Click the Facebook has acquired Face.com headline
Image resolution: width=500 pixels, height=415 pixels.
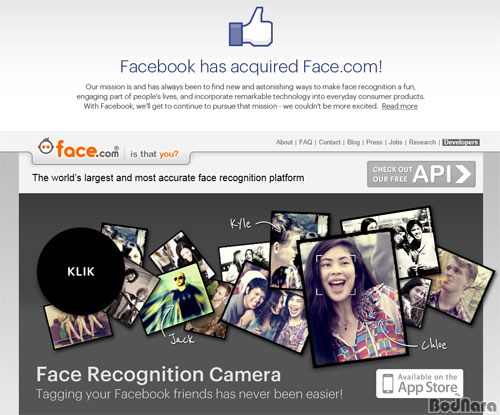(251, 66)
